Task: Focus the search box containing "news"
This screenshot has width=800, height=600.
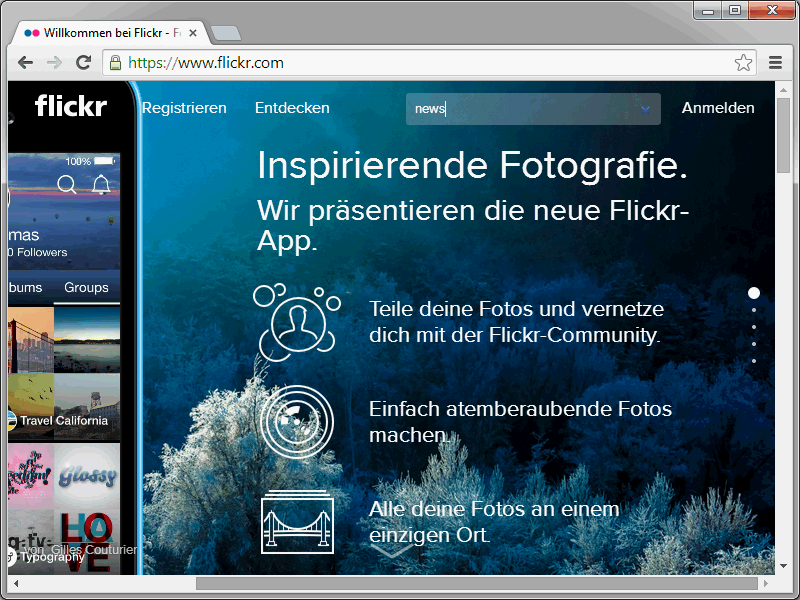Action: pyautogui.click(x=533, y=109)
